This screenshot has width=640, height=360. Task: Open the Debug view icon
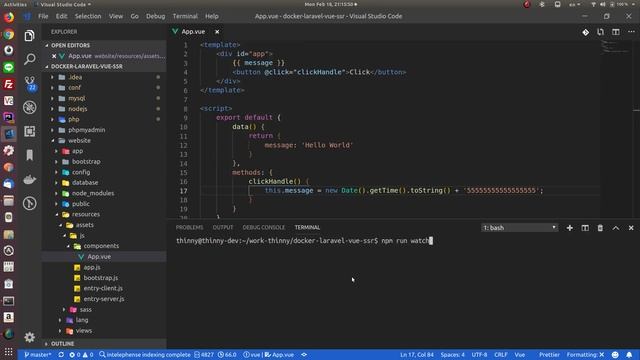pos(29,107)
